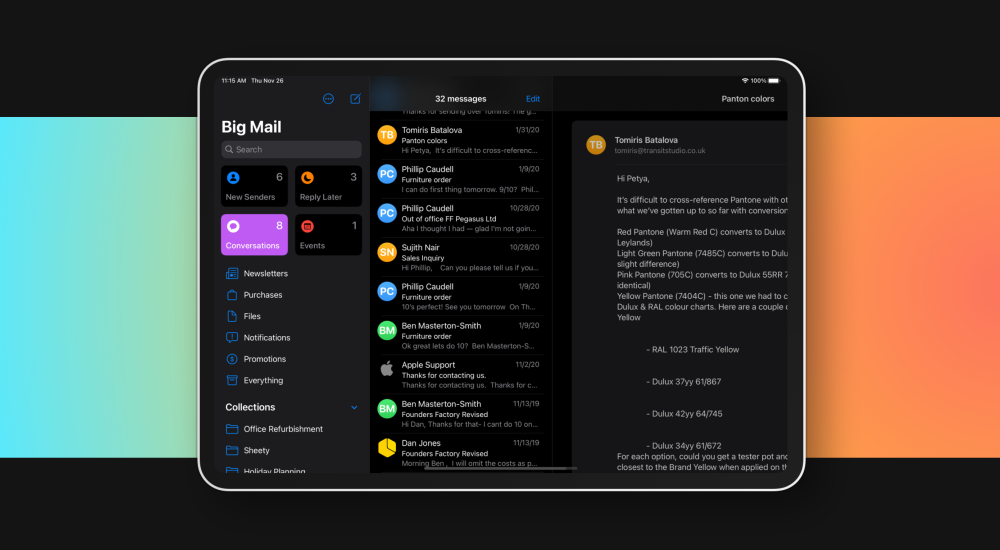Screen dimensions: 1000x550
Task: Open the Reply Later tile
Action: [328, 186]
